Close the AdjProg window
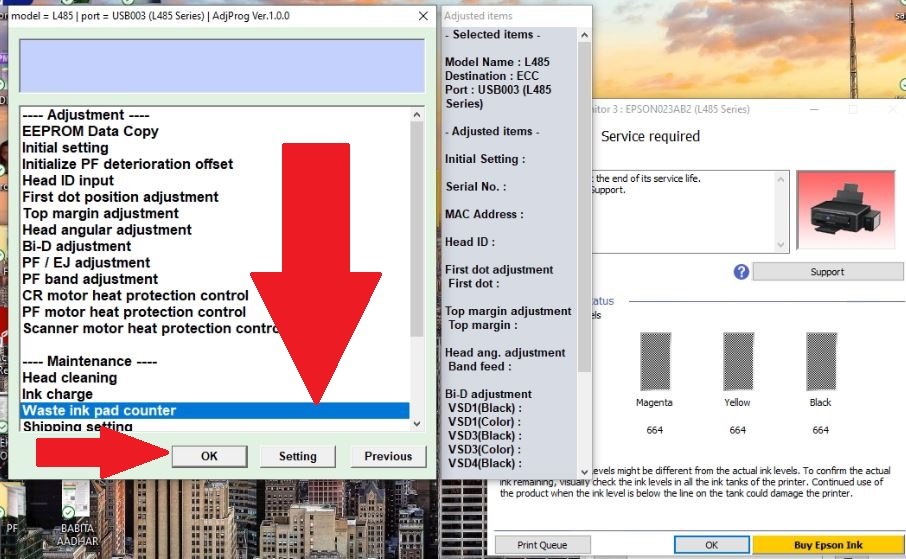Image resolution: width=906 pixels, height=559 pixels. pos(423,16)
